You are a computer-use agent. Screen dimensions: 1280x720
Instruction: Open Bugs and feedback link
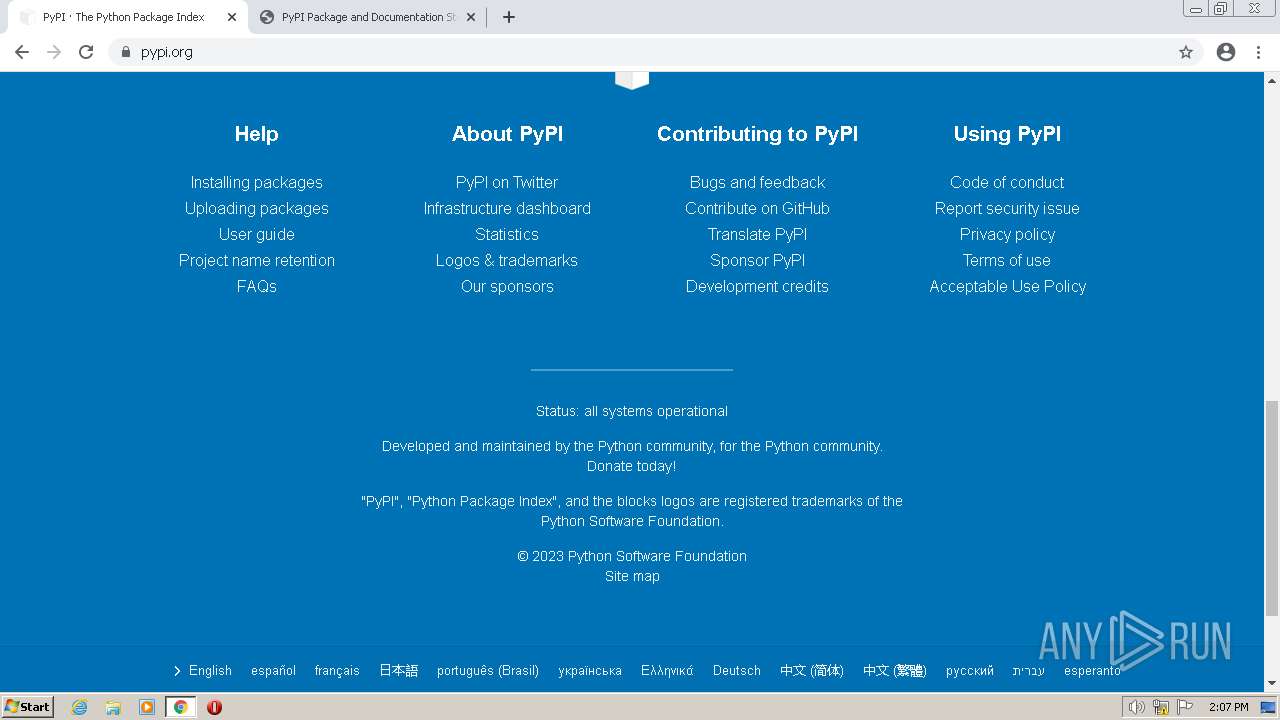point(757,182)
